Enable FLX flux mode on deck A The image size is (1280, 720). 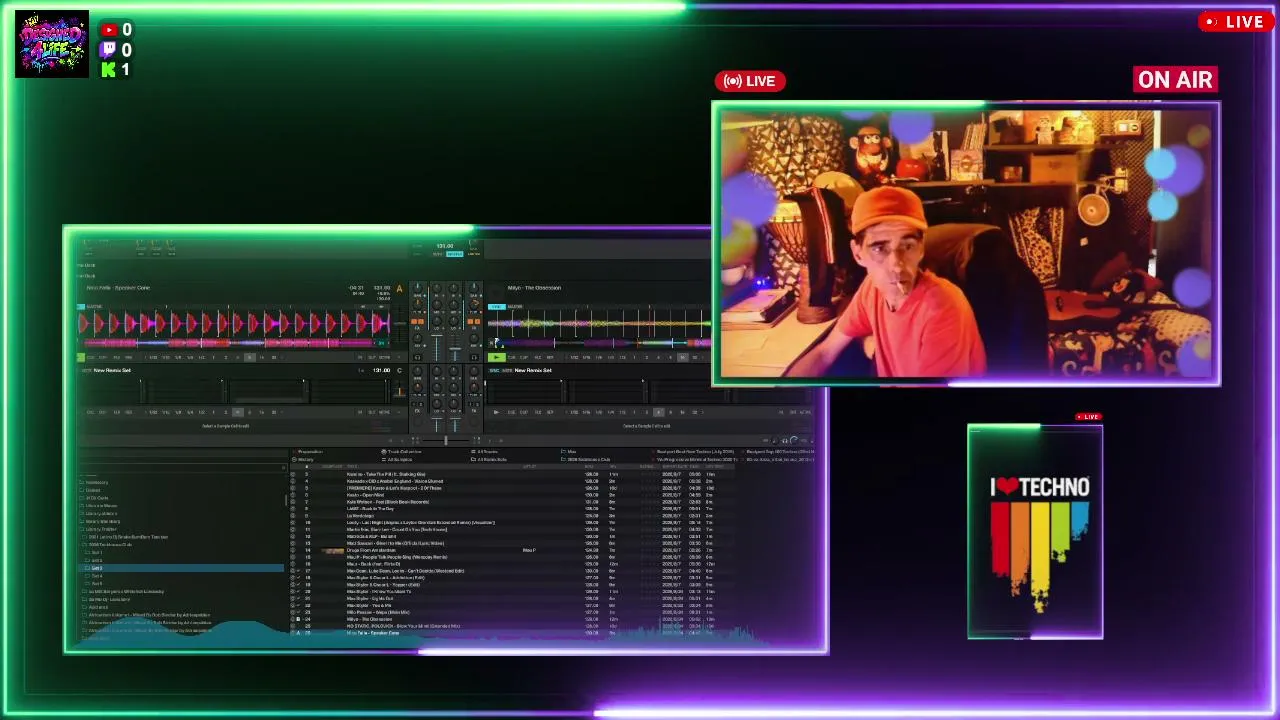(x=116, y=357)
